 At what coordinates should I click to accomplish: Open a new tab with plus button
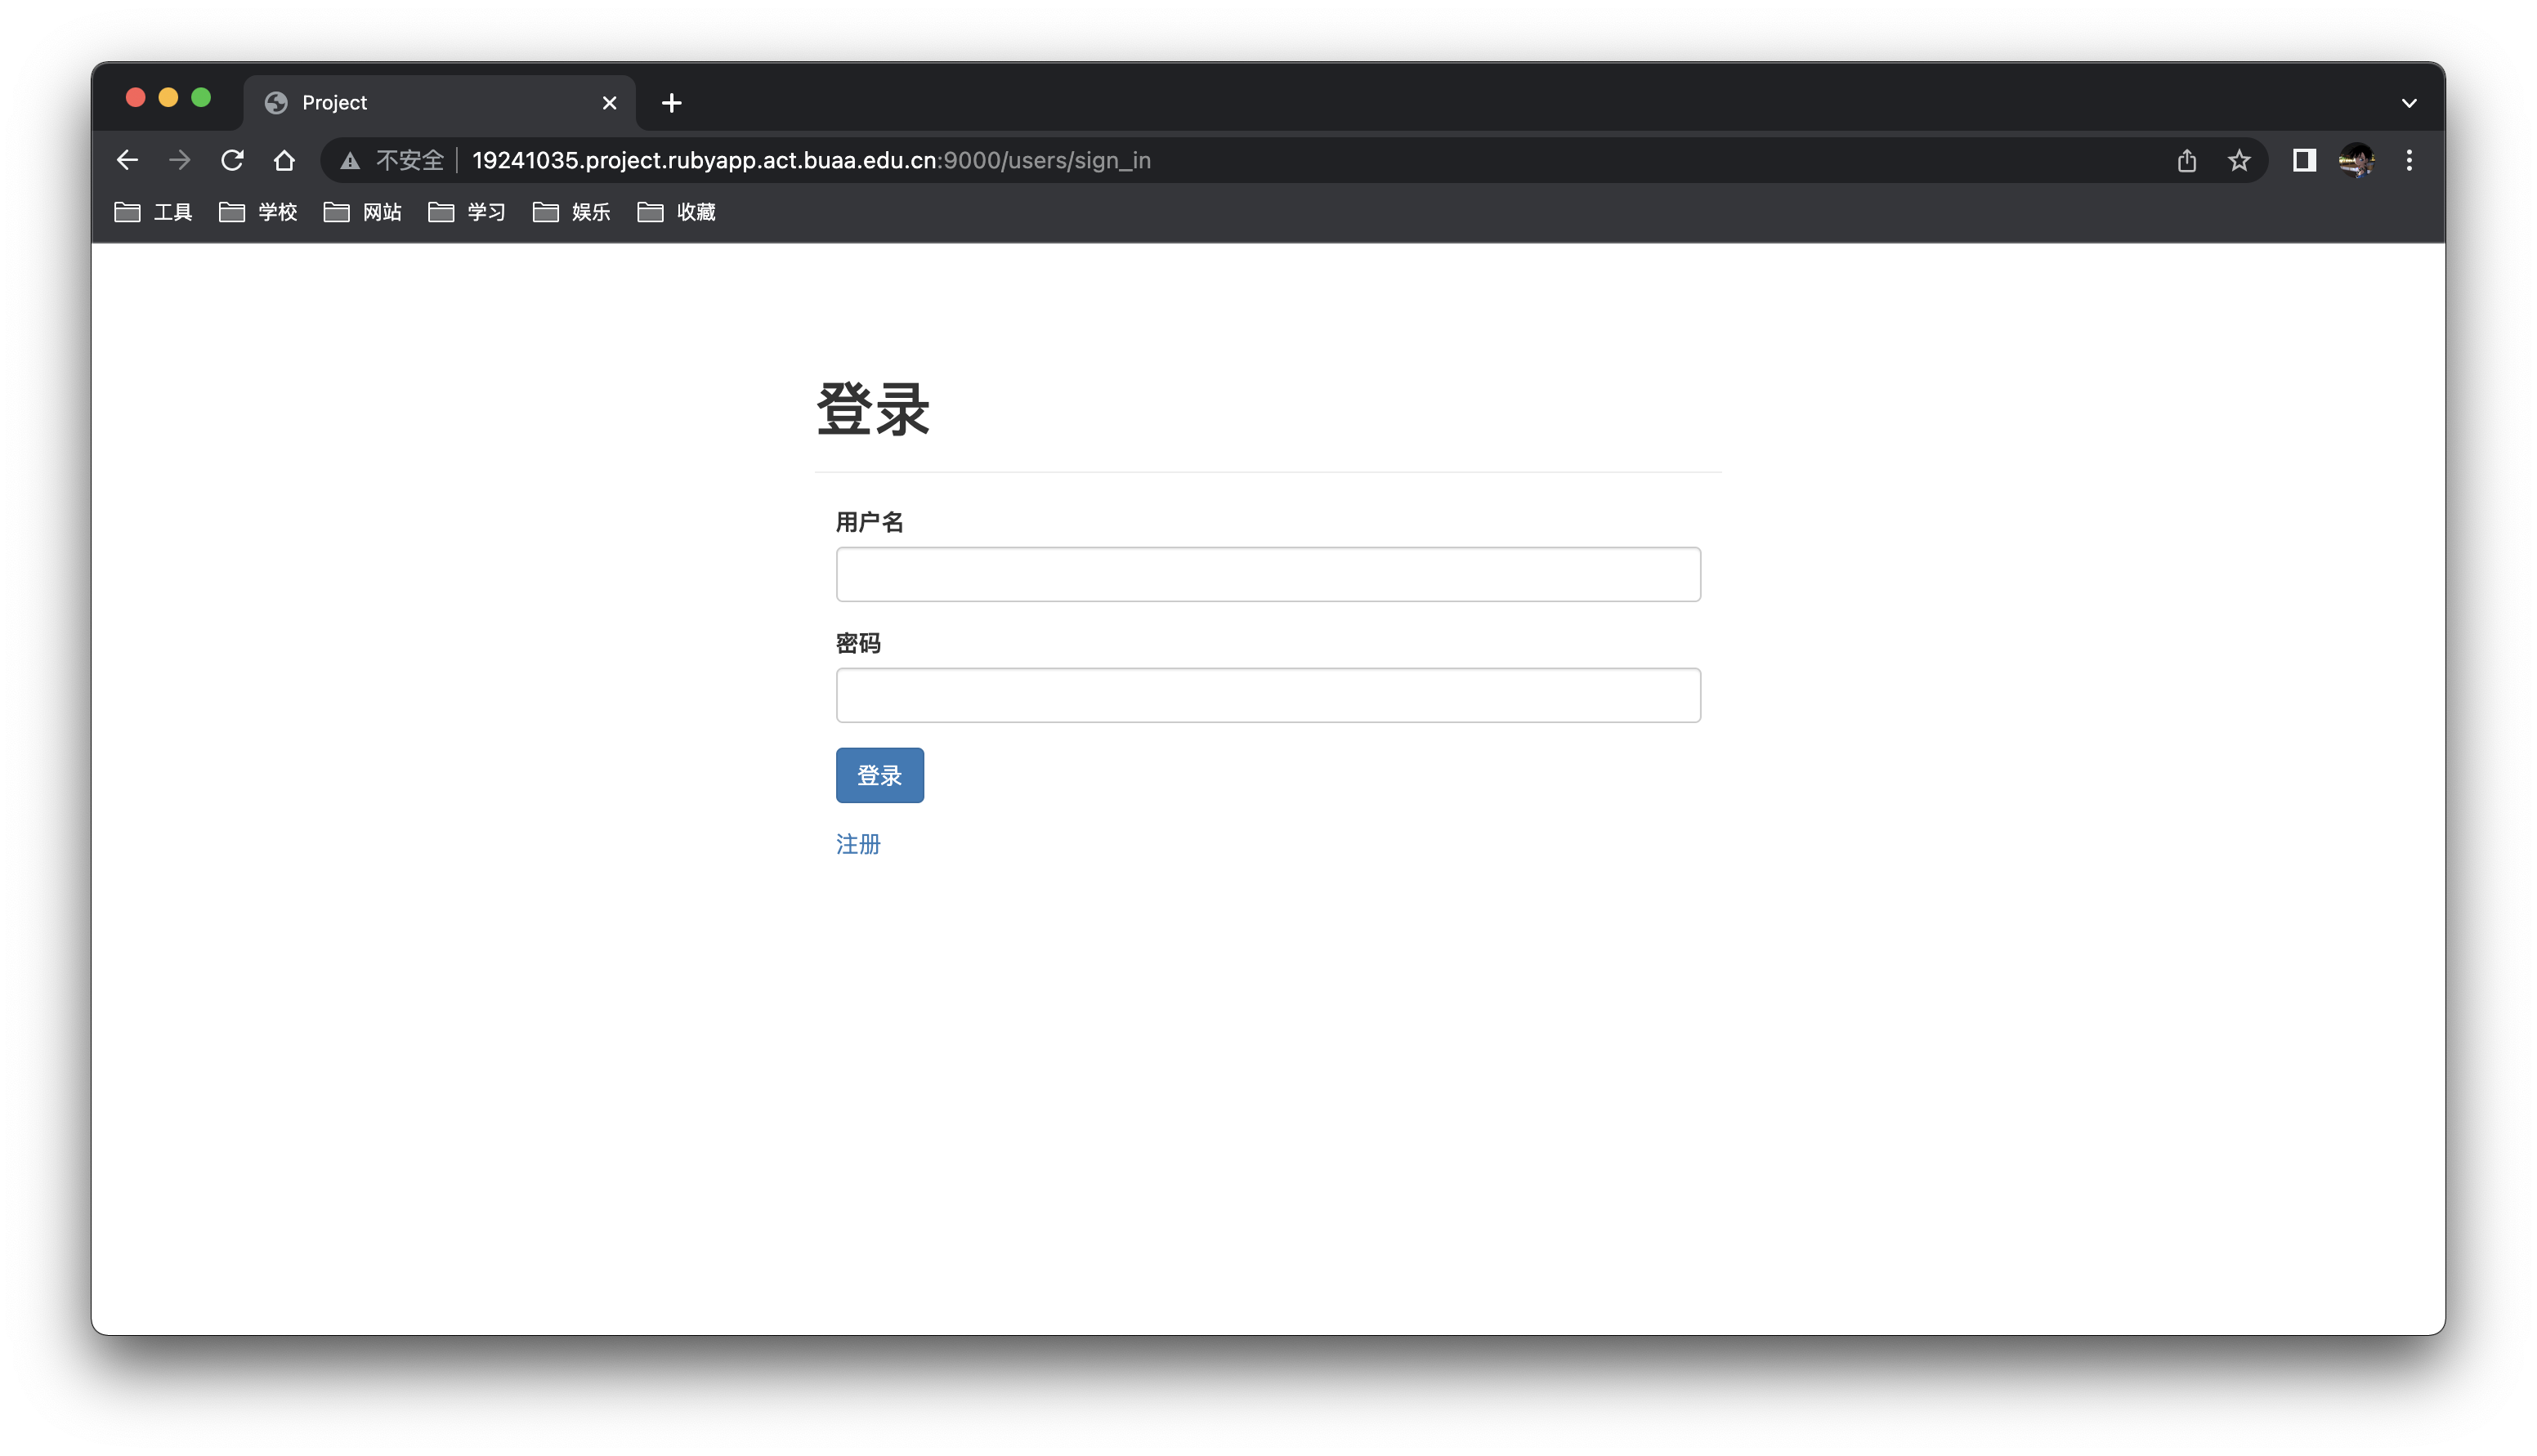coord(672,102)
